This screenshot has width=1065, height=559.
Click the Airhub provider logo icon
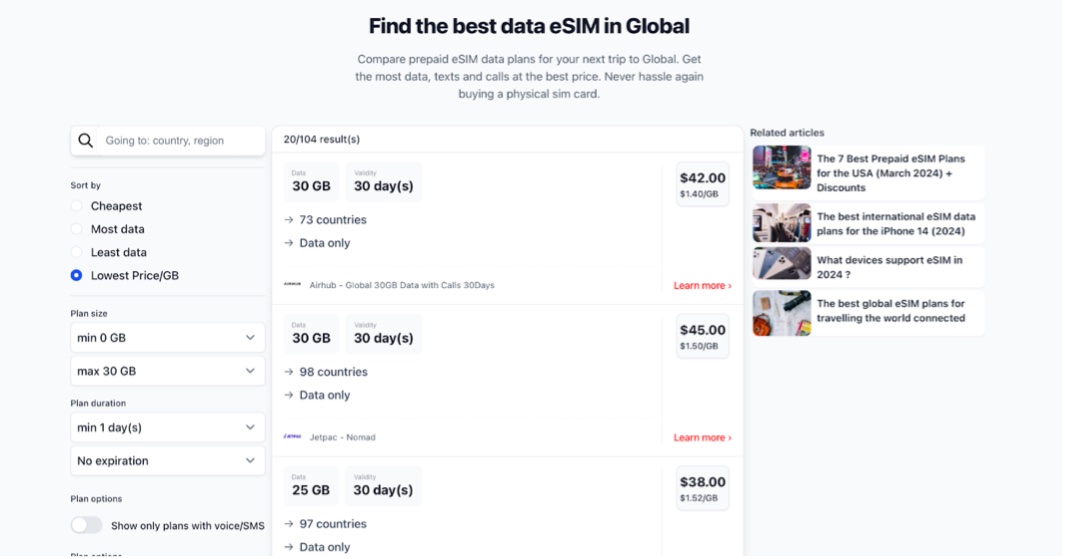[x=293, y=285]
